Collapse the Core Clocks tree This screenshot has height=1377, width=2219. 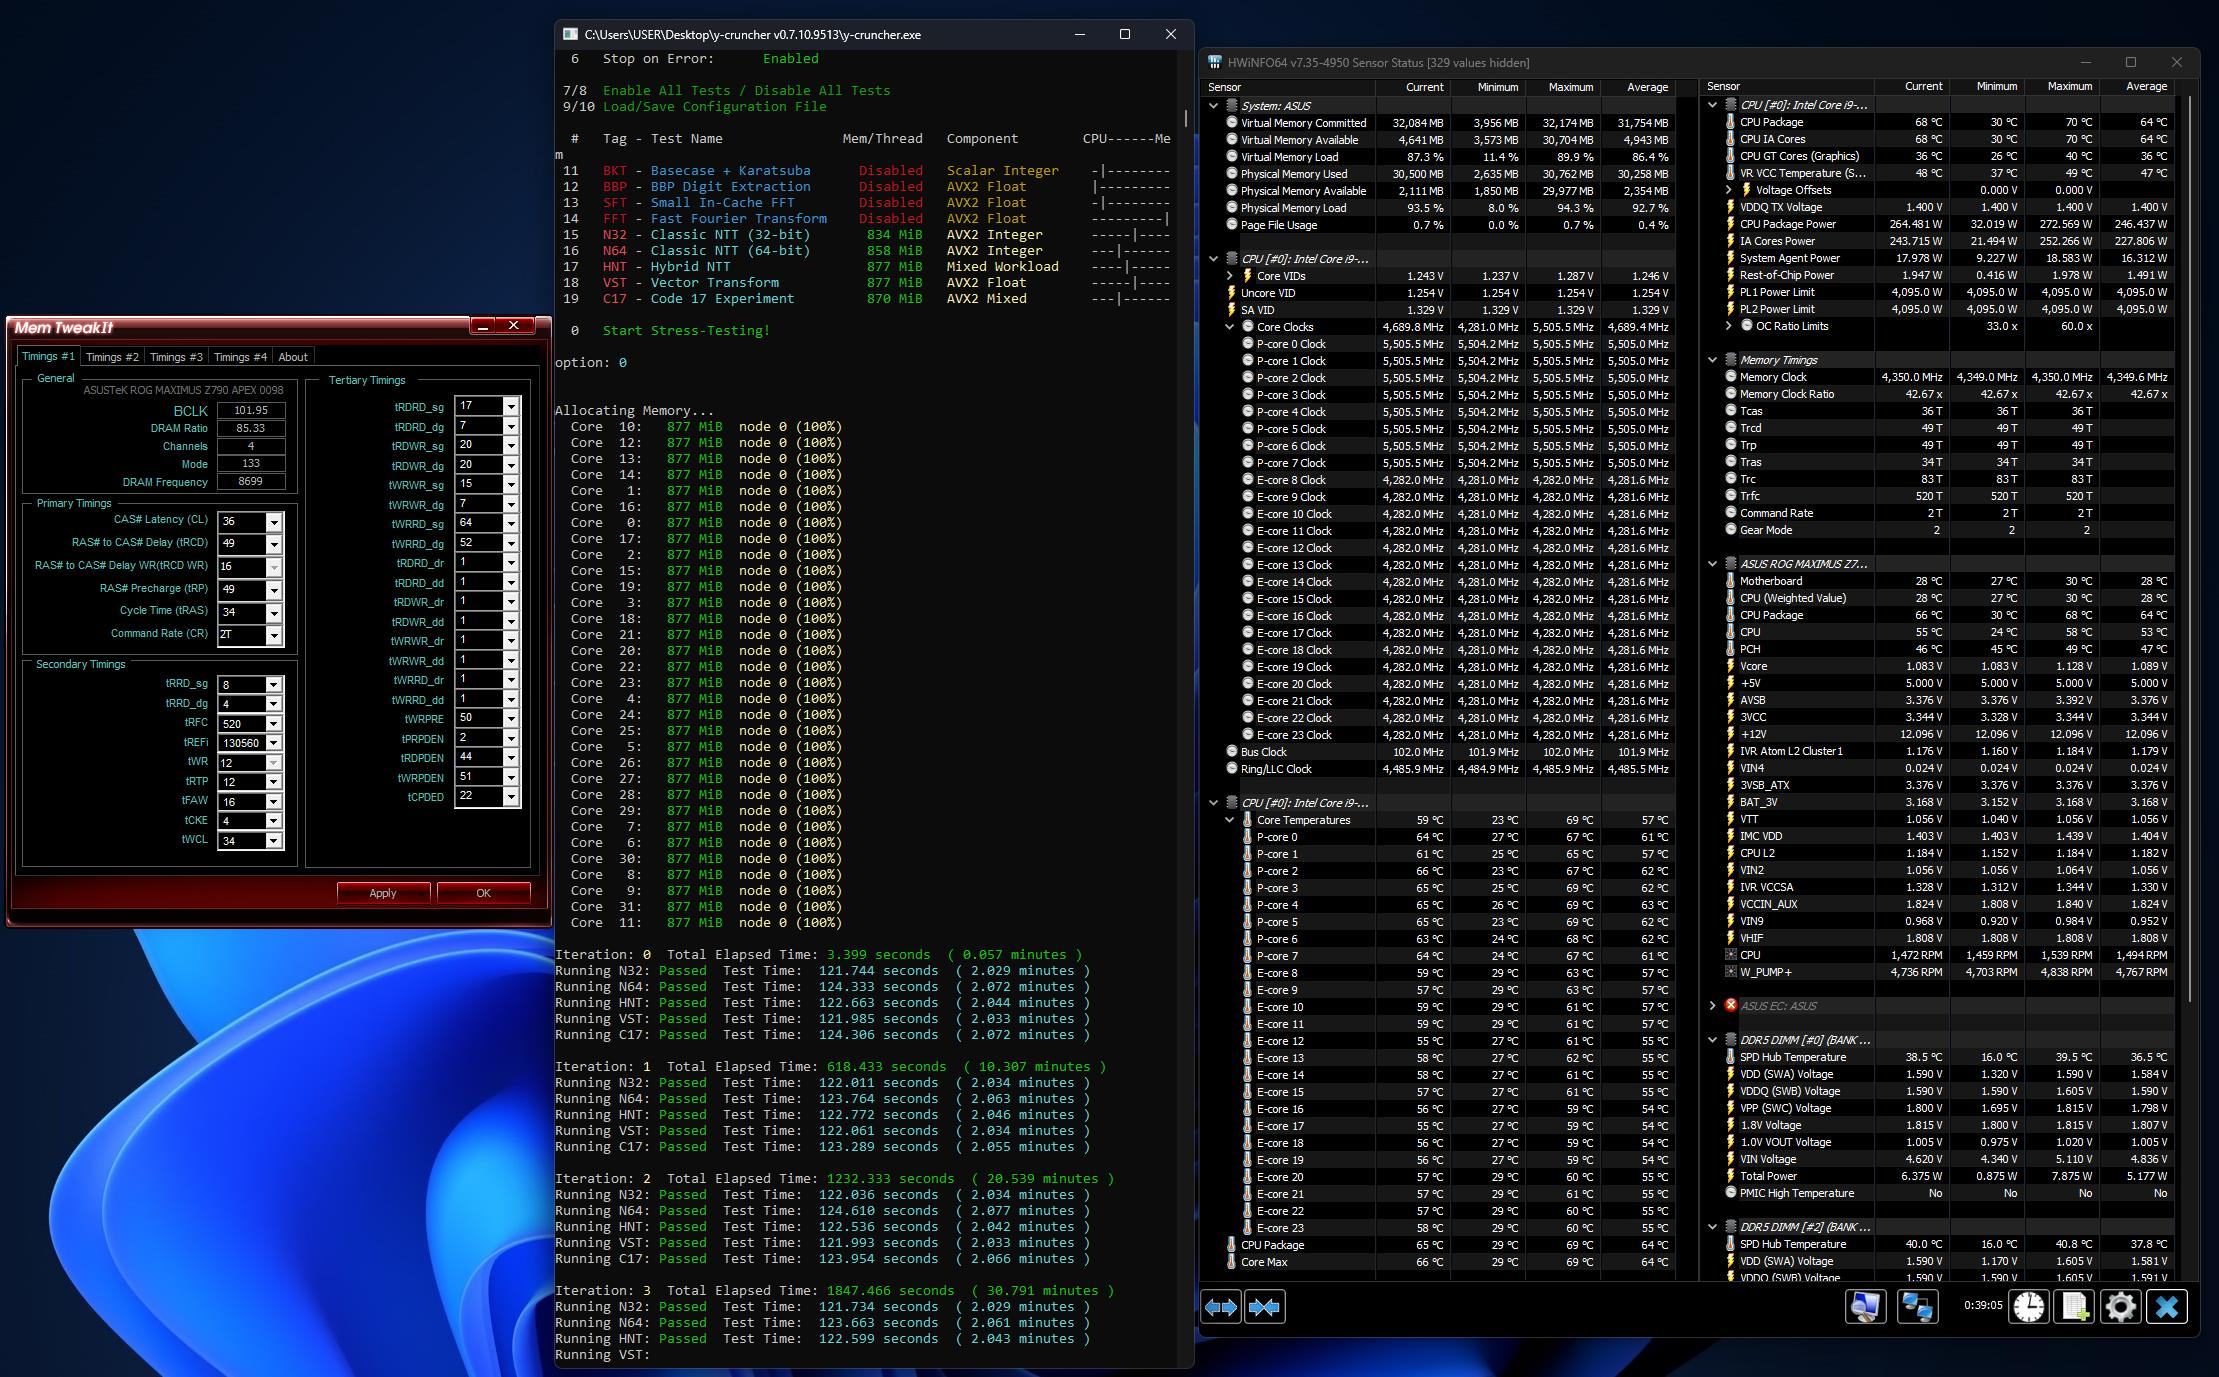1230,327
